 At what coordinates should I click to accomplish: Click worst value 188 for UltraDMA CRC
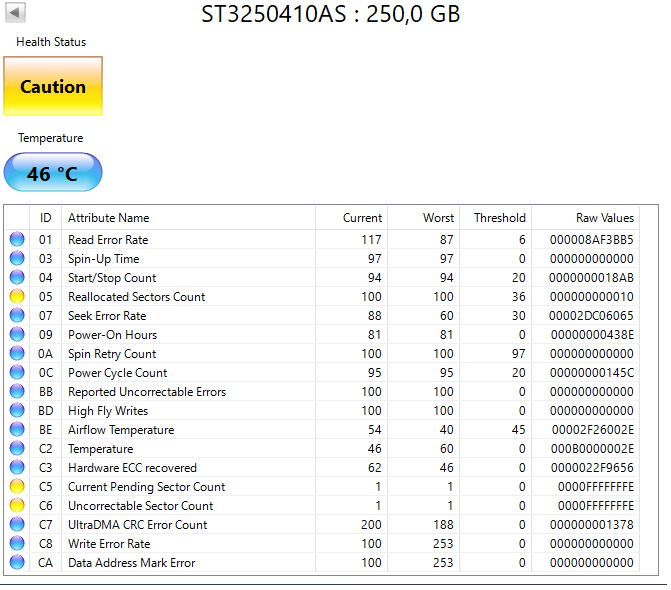(x=443, y=525)
